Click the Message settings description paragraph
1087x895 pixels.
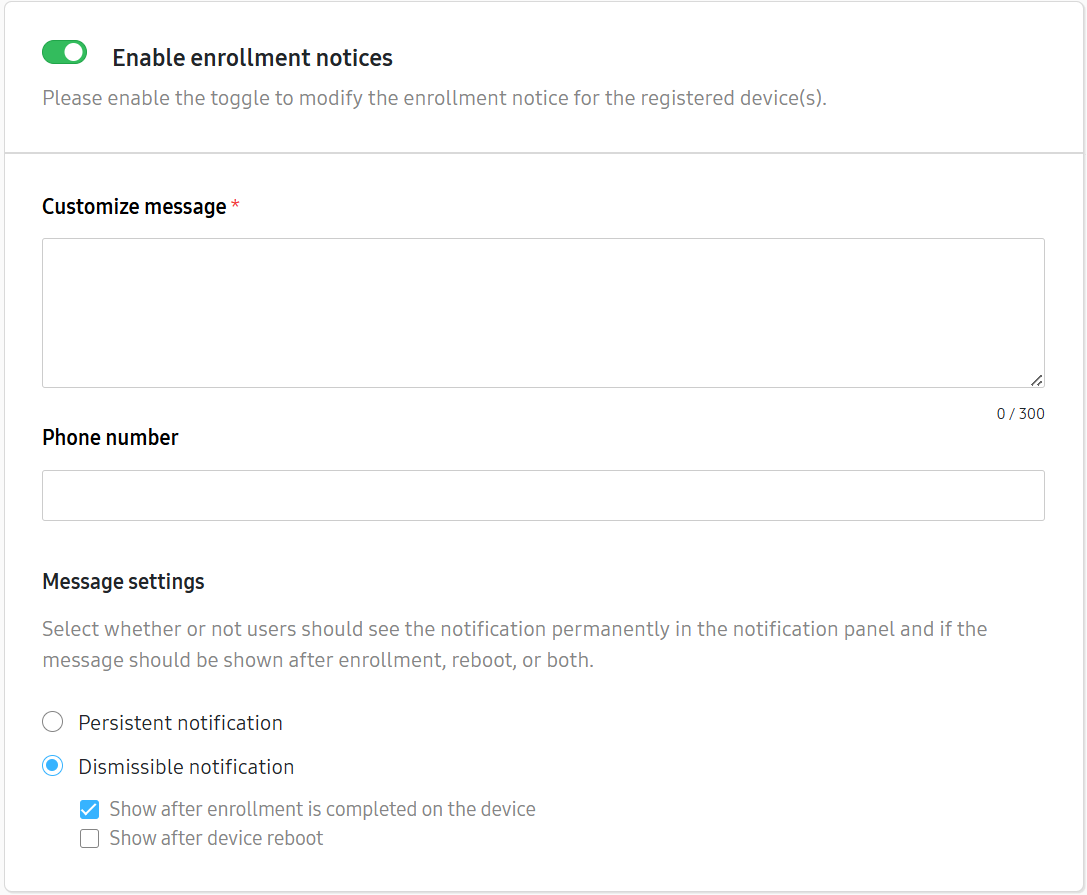[x=514, y=645]
